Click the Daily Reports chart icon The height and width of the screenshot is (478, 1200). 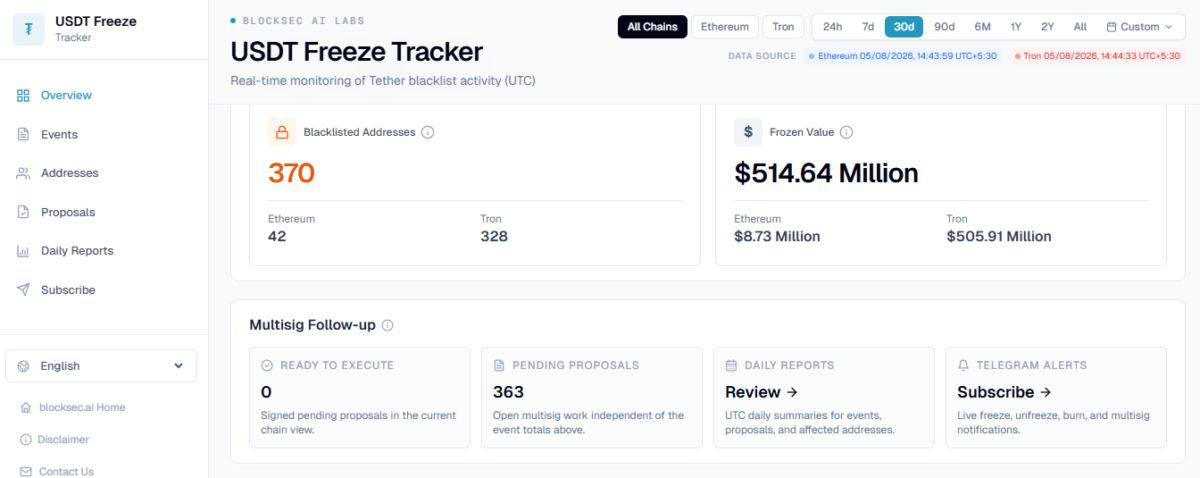pos(23,251)
